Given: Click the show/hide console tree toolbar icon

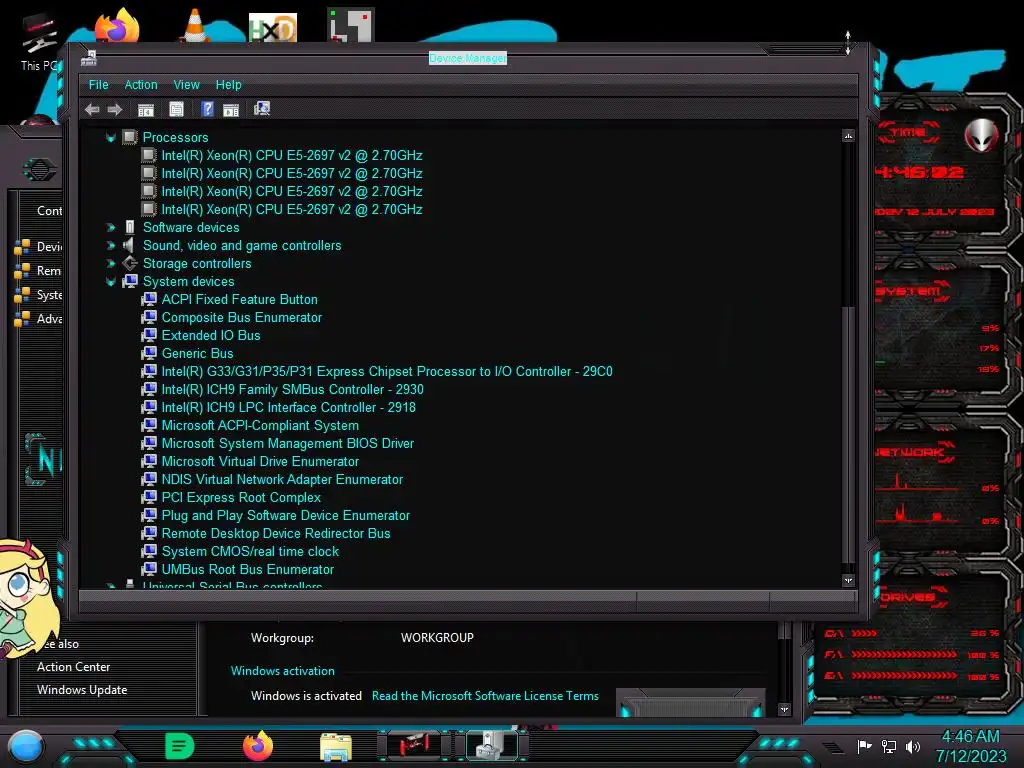Looking at the screenshot, I should 146,110.
